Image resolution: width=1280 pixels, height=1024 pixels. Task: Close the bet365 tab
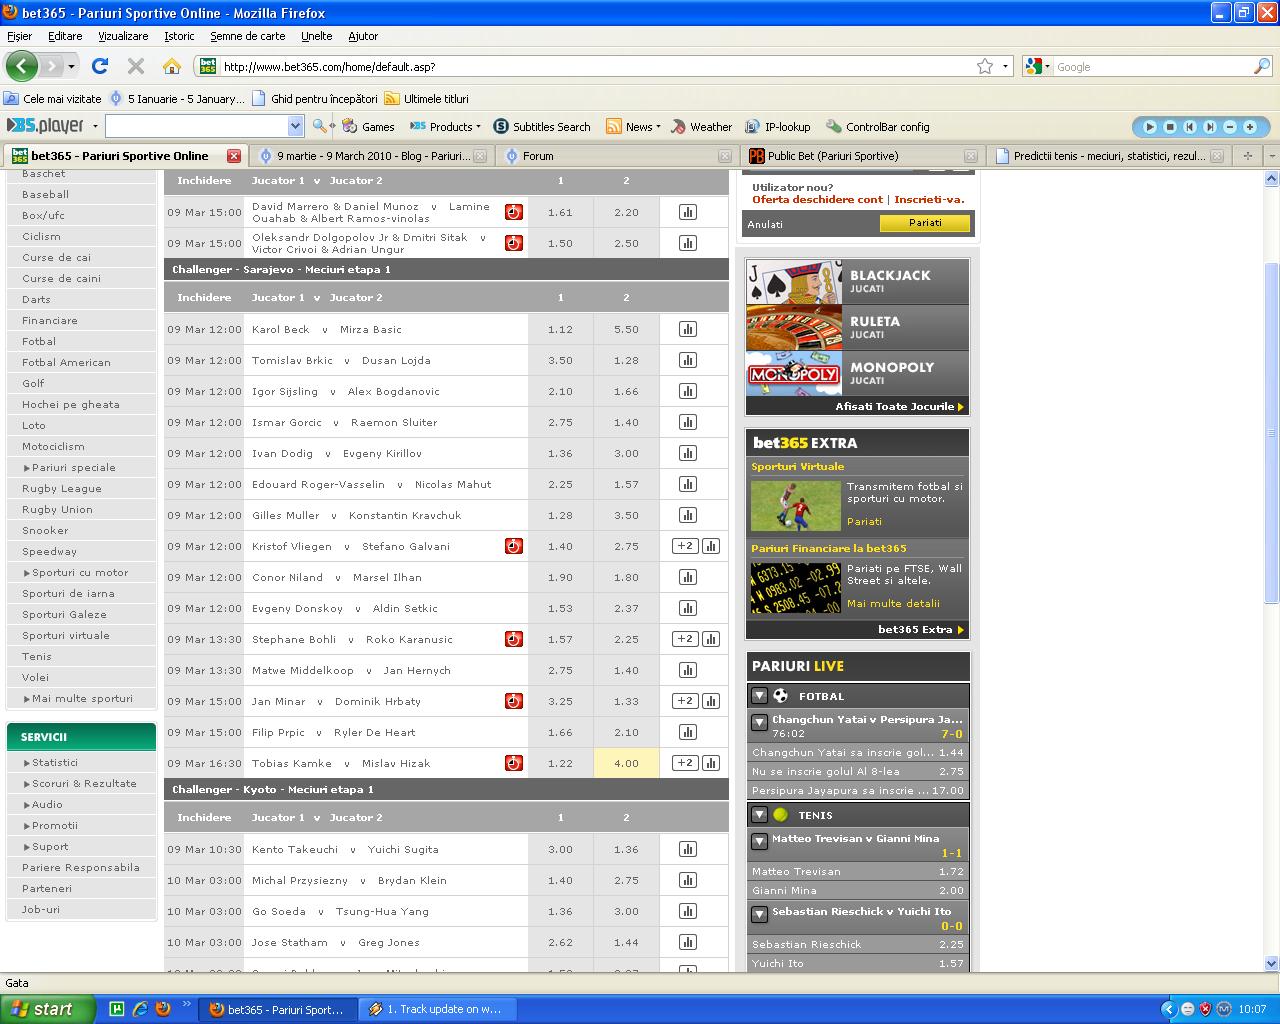tap(234, 156)
